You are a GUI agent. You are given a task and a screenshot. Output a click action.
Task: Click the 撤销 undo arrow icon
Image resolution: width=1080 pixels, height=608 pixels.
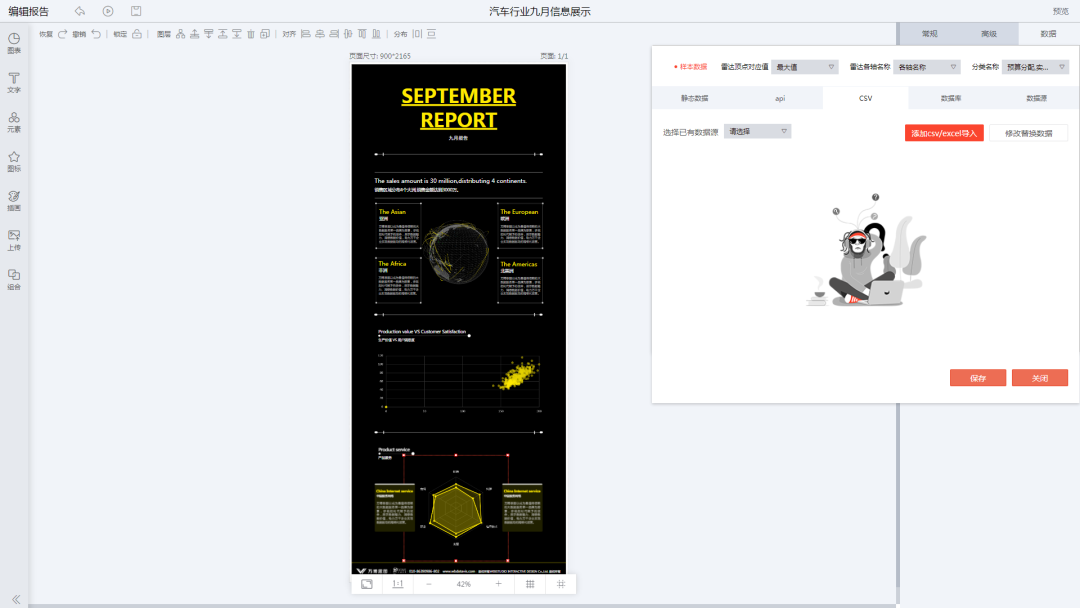tap(96, 34)
